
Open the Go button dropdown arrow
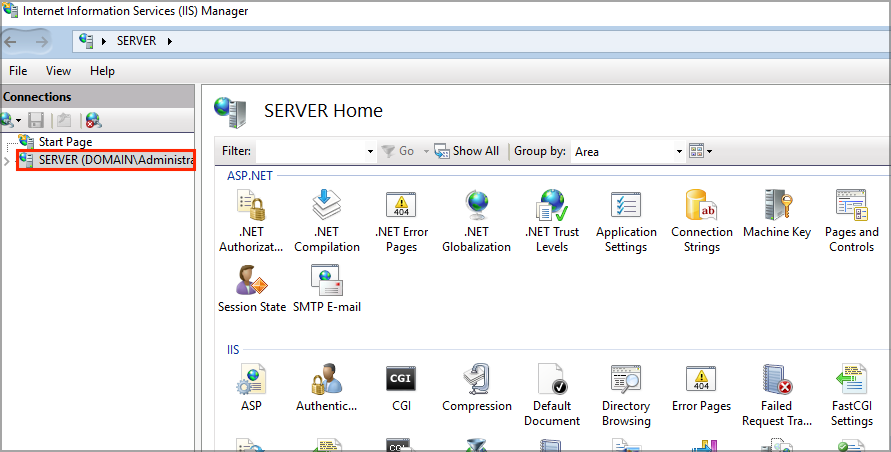(x=426, y=151)
